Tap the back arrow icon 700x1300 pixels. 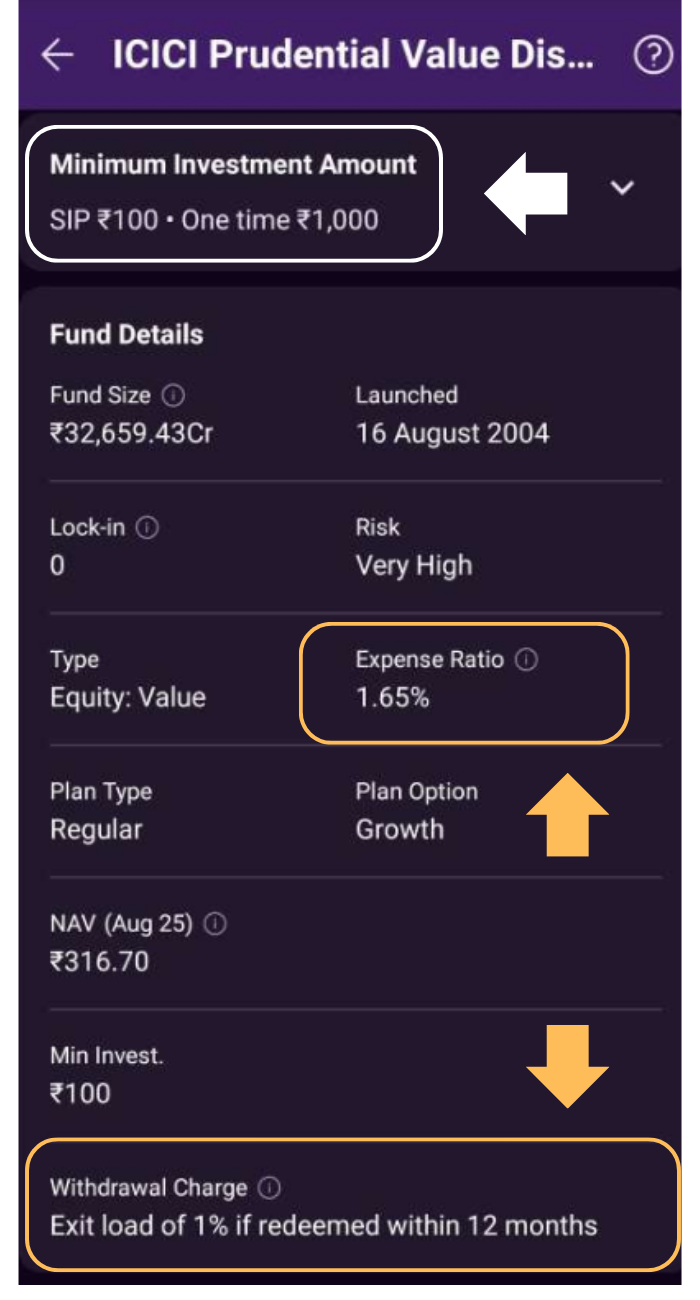pos(58,56)
